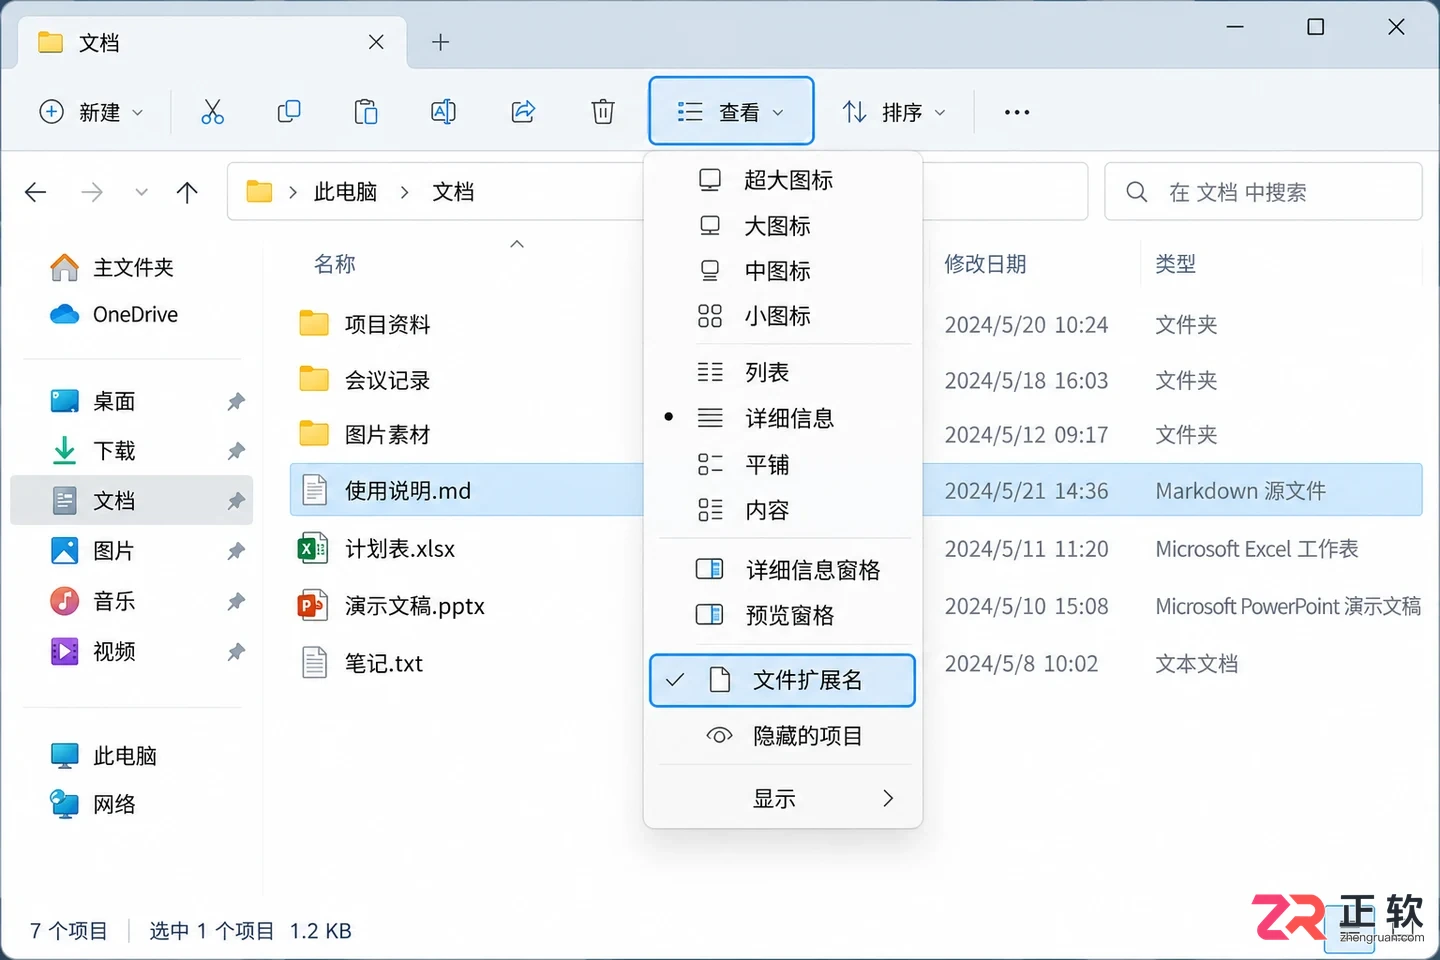The width and height of the screenshot is (1440, 960).
Task: Select 大图标 view mode
Action: [x=782, y=226]
